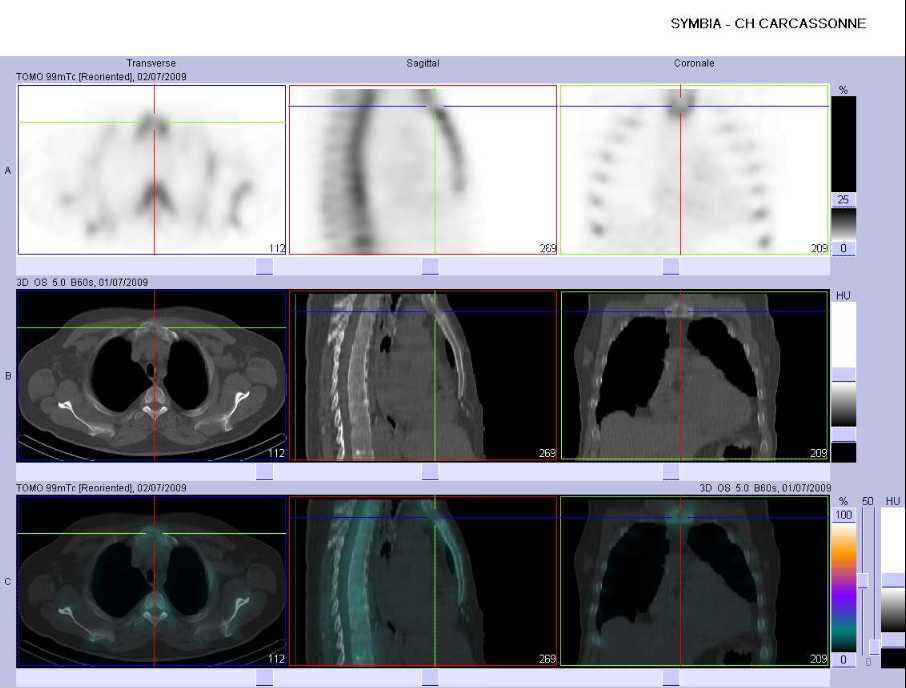This screenshot has height=688, width=906.
Task: Click the SYMBIA - CH CARCASSONNE title text
Action: tap(768, 24)
